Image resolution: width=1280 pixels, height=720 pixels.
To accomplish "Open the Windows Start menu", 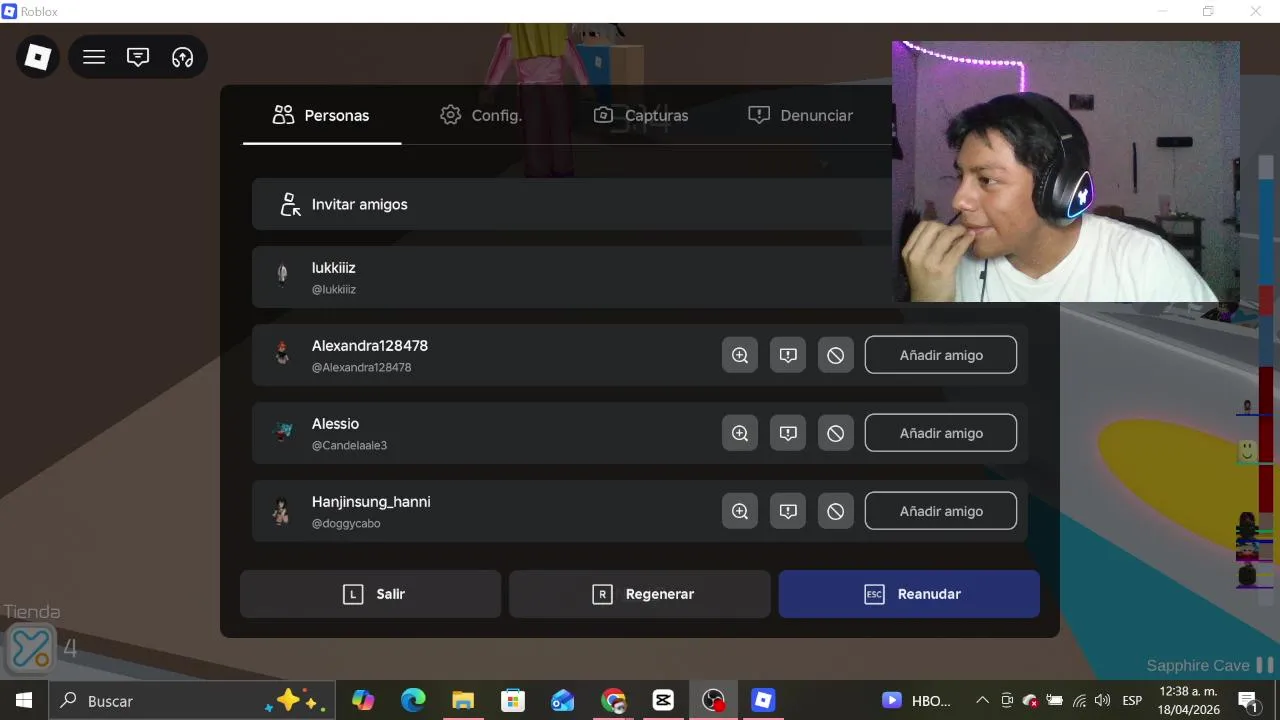I will (x=24, y=700).
